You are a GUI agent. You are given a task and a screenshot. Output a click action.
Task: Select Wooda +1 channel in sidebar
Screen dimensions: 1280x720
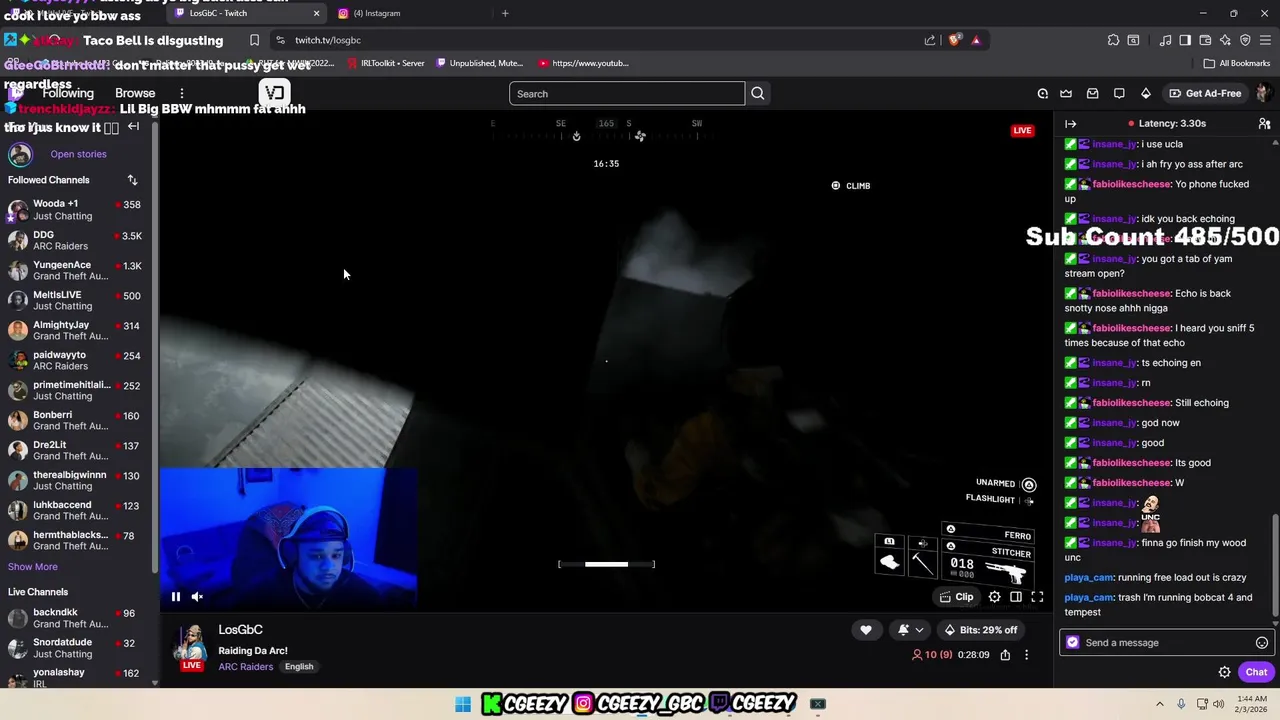[x=76, y=210]
